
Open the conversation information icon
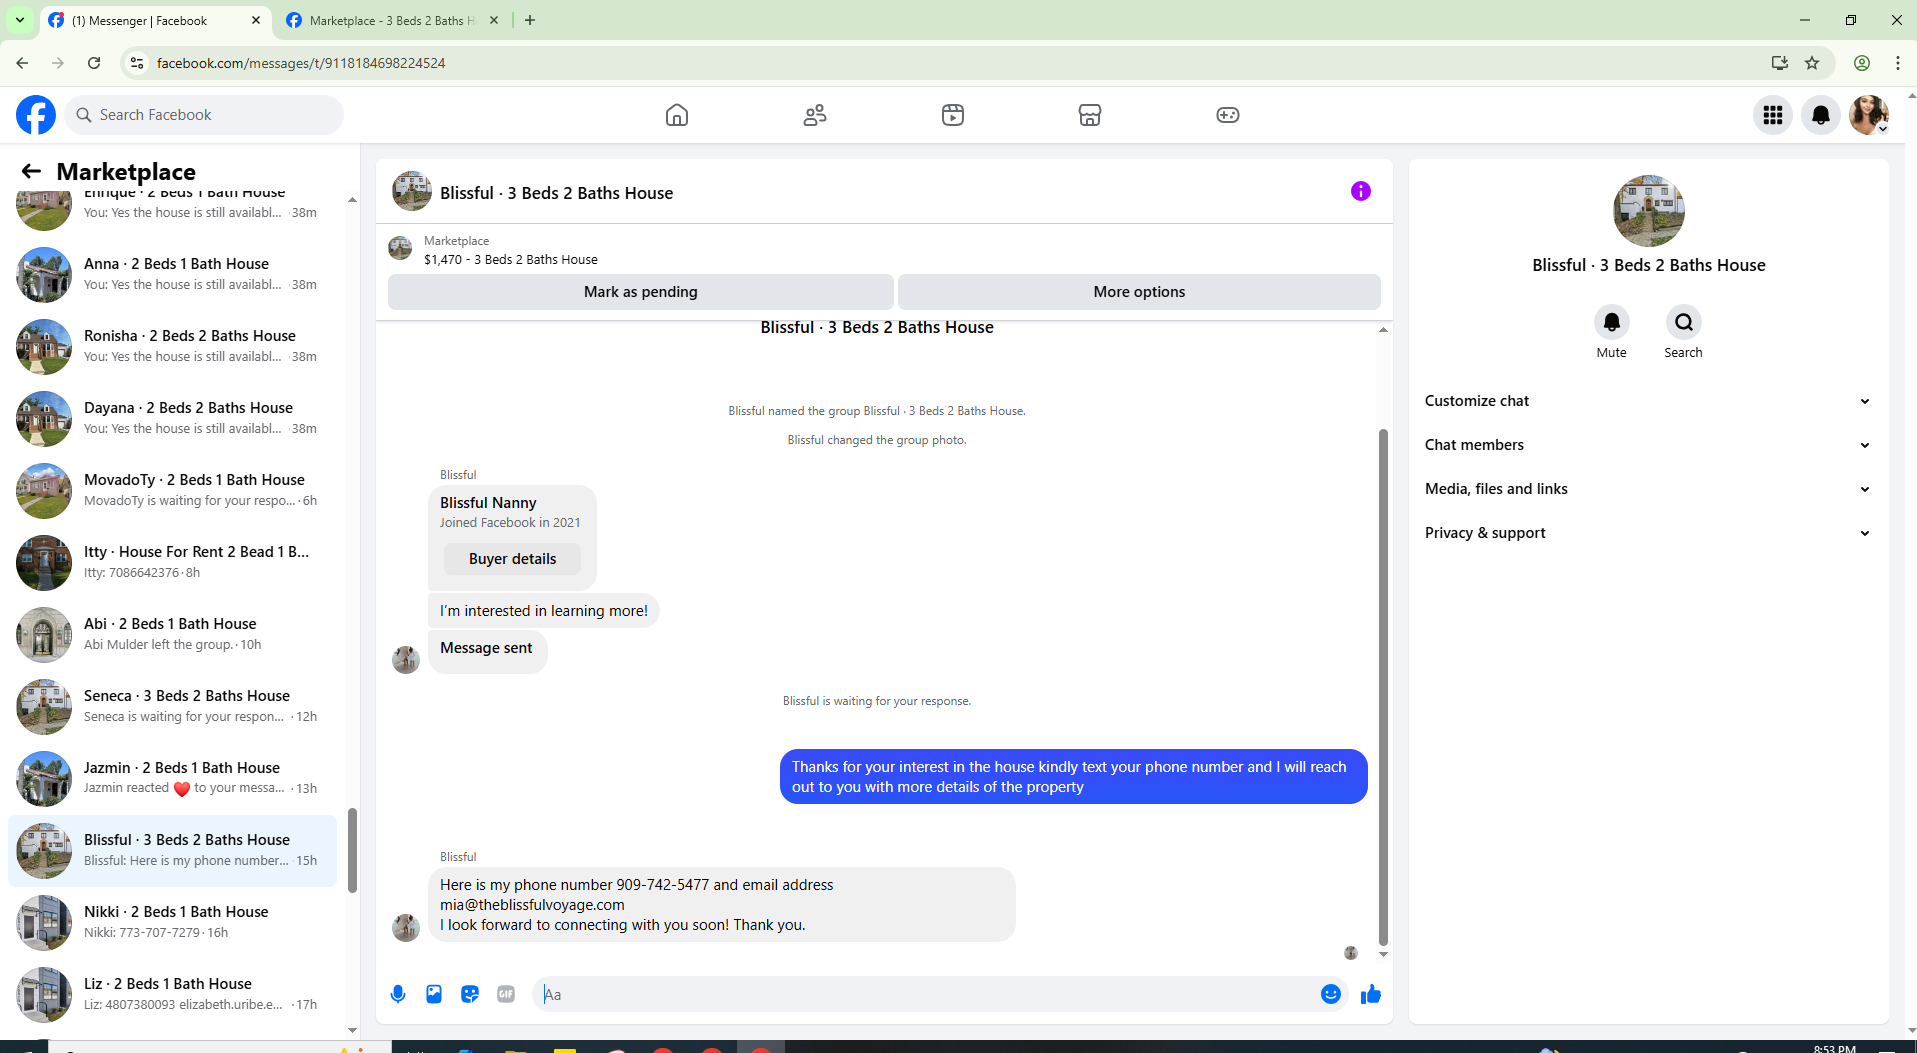pos(1361,191)
